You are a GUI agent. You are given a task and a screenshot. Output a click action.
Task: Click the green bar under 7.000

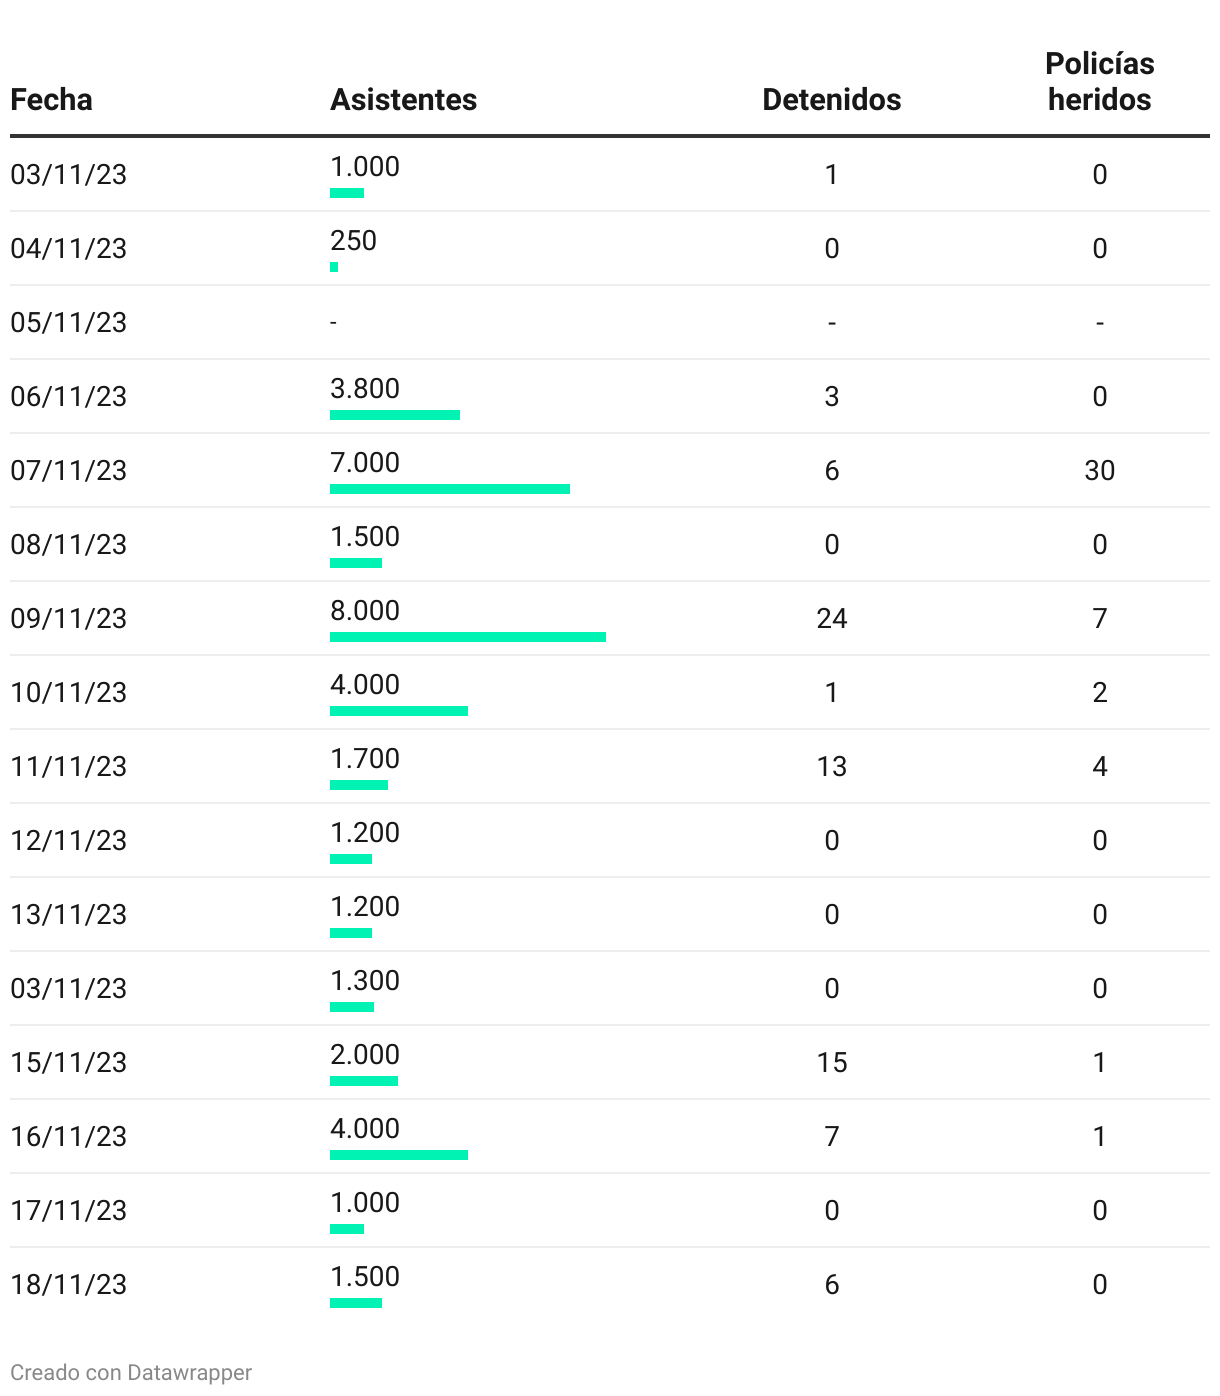(x=449, y=489)
